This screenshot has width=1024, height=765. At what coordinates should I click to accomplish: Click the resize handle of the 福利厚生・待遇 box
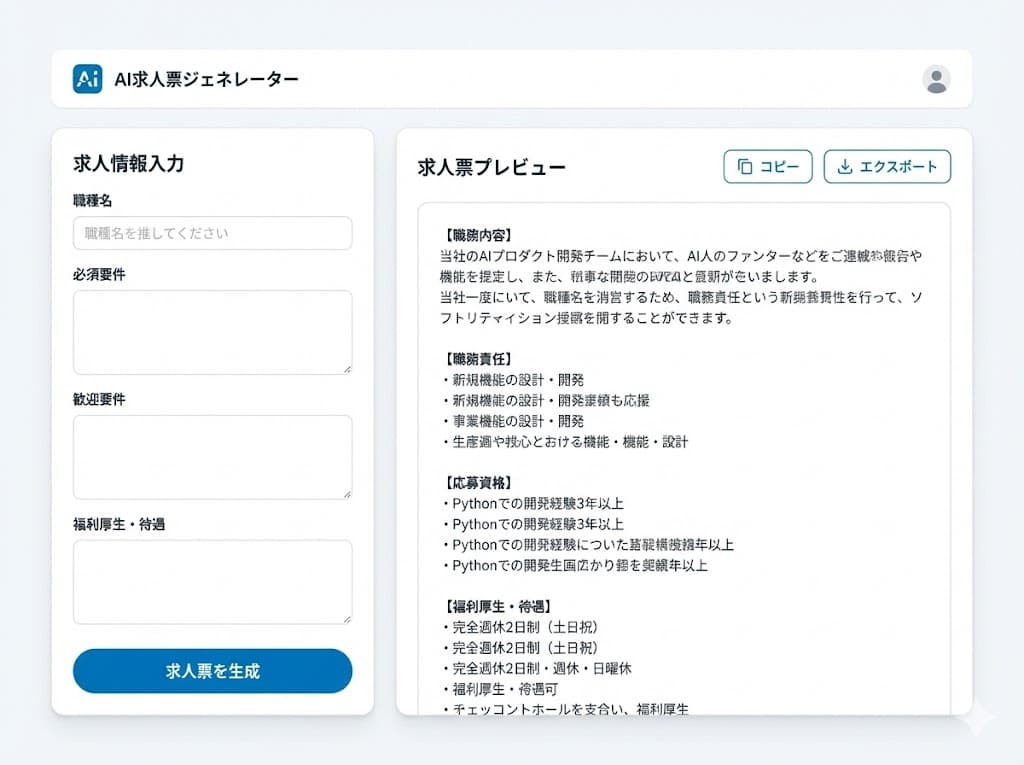click(x=346, y=620)
